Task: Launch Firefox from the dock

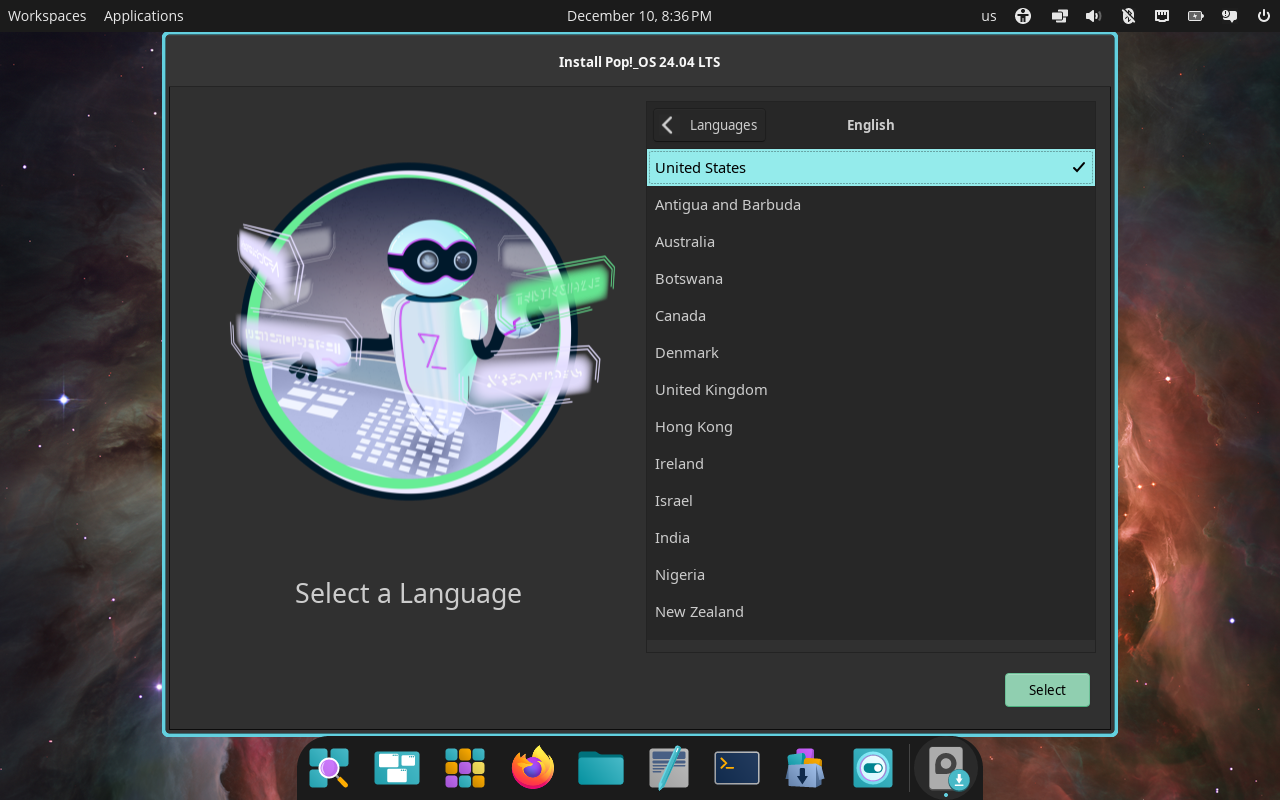Action: [x=533, y=768]
